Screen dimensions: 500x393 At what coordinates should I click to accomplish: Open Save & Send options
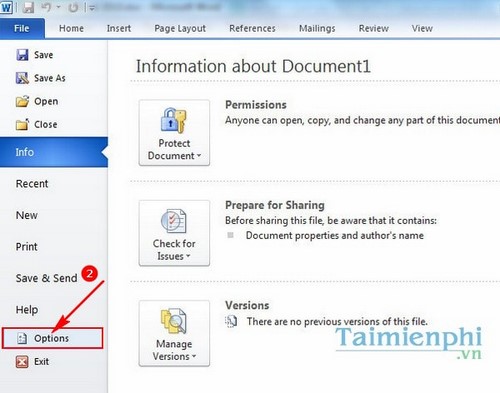point(46,278)
